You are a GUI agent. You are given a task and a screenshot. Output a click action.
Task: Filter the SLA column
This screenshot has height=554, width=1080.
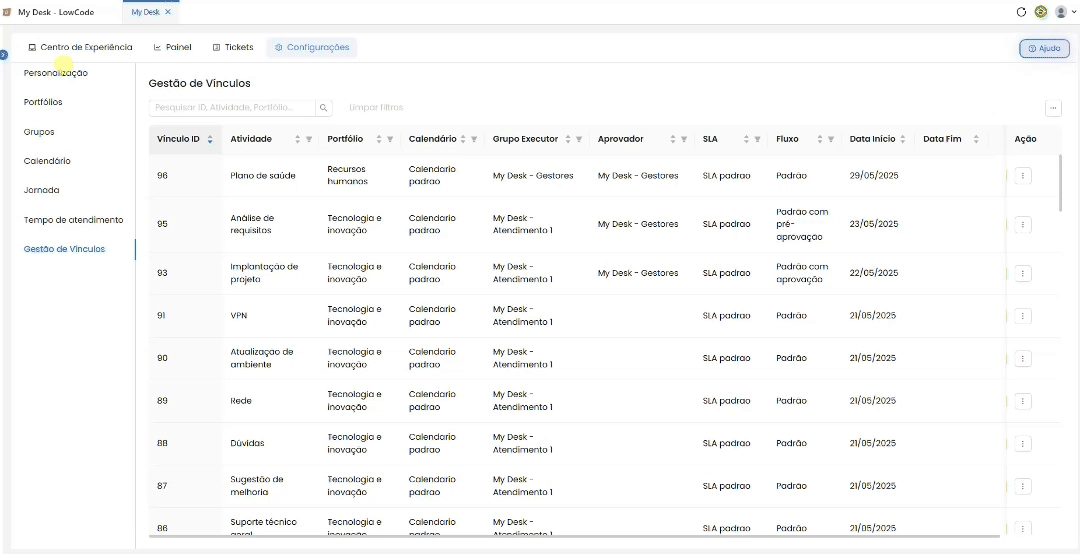click(x=757, y=139)
